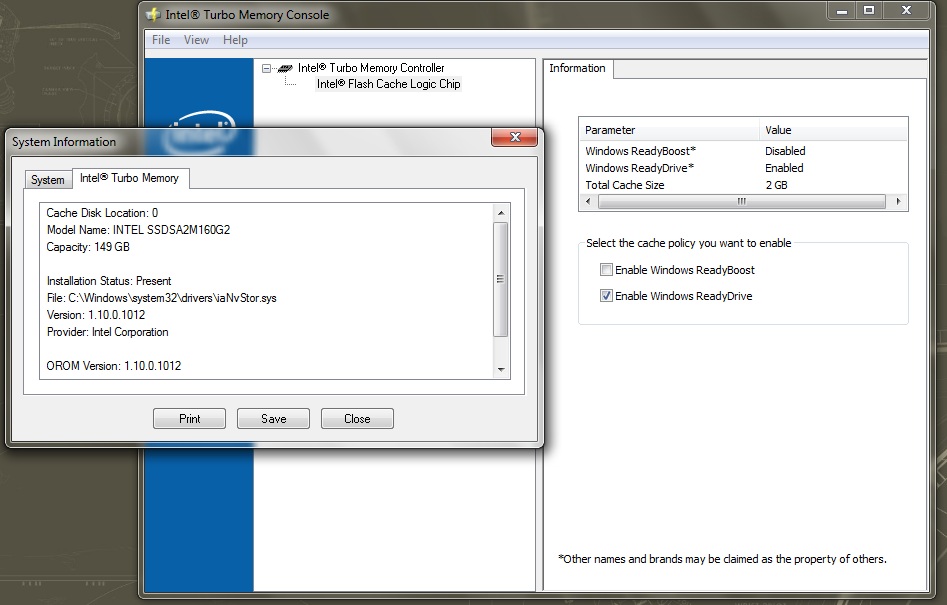947x605 pixels.
Task: Uncheck Enable Windows ReadyDrive
Action: [606, 296]
